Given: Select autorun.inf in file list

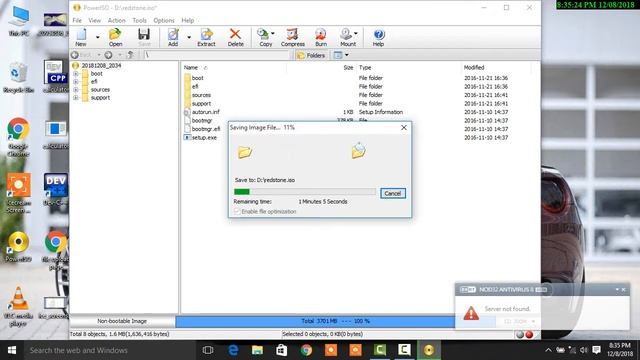Looking at the screenshot, I should (x=206, y=112).
